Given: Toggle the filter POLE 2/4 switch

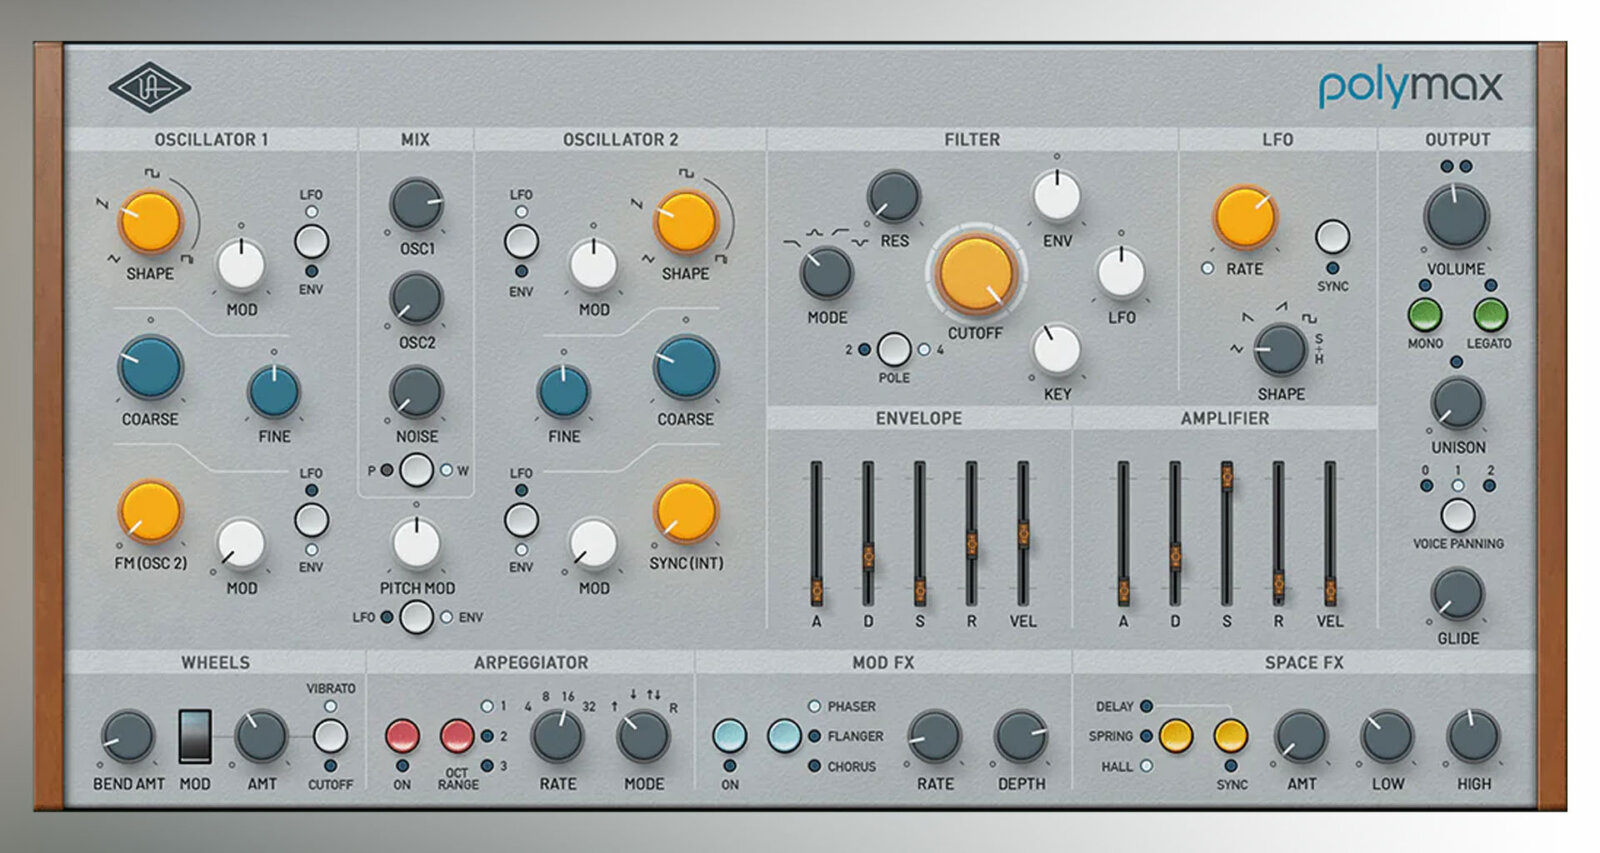Looking at the screenshot, I should click(x=893, y=350).
